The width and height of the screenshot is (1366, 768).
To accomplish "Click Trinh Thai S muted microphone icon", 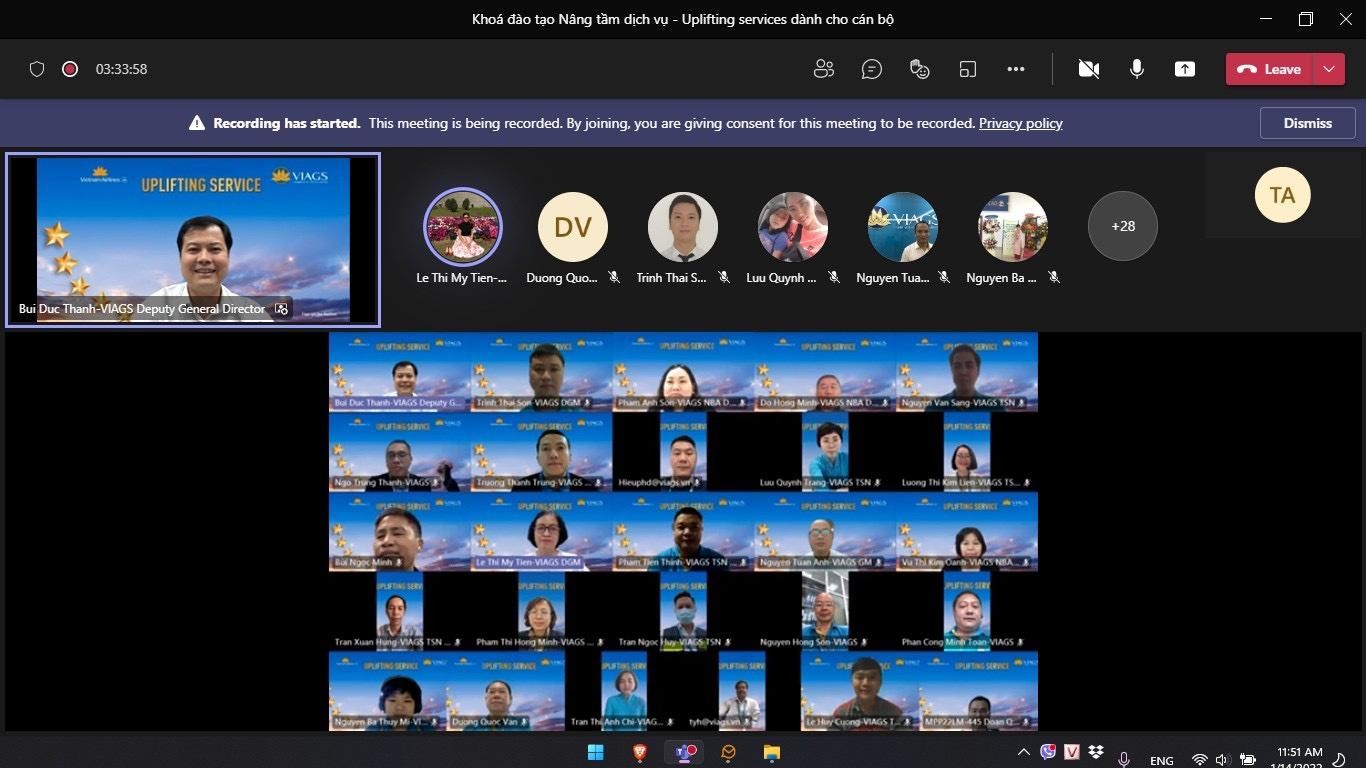I will click(x=724, y=277).
